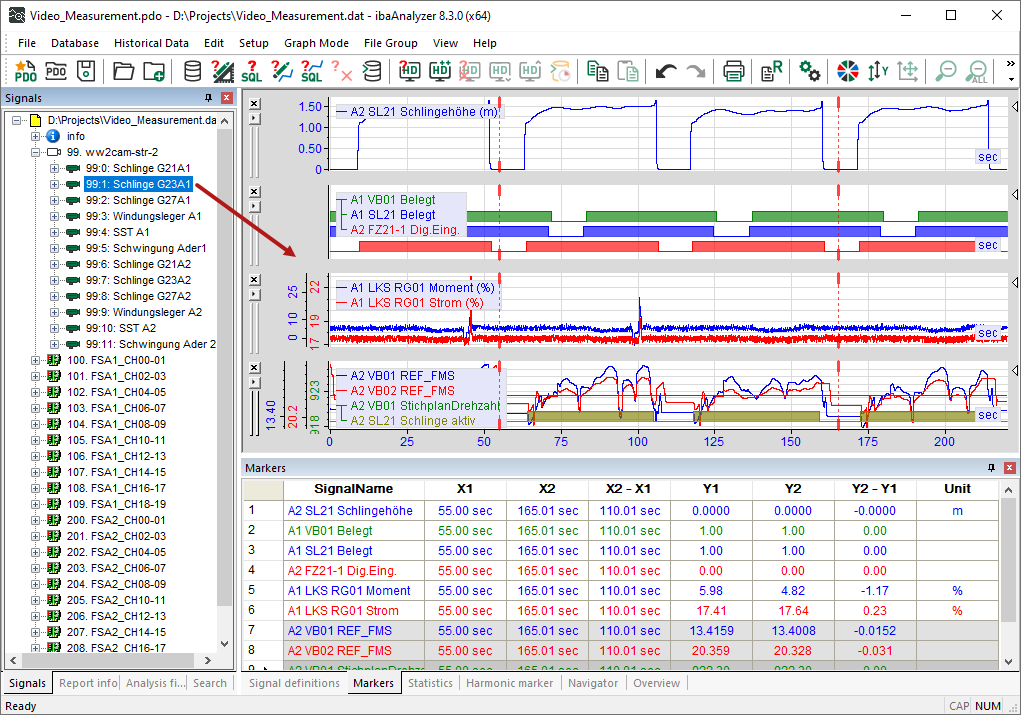Open preferences with the gears icon
The image size is (1021, 715).
pos(810,71)
